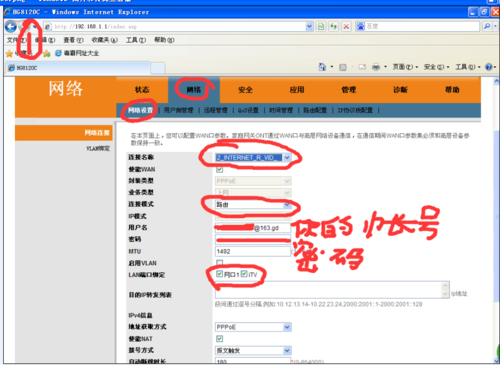Click the printer icon in command bar

(x=376, y=67)
